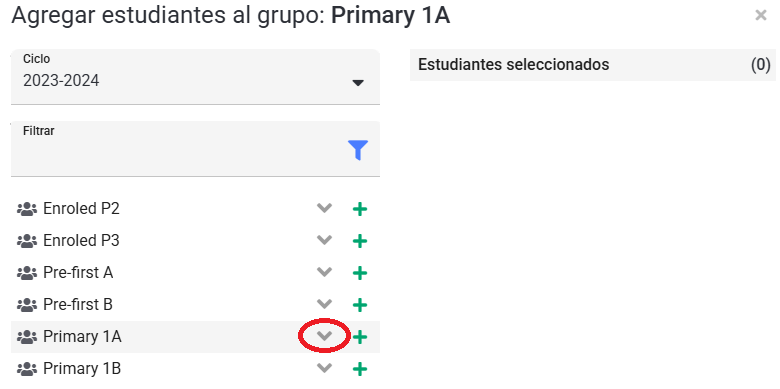Viewport: 780px width, 389px height.
Task: Expand the circled Primary 1A chevron
Action: click(324, 336)
